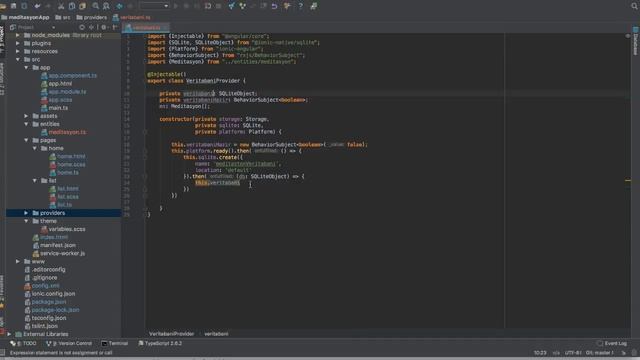Select the veritabani.ts editor tab
This screenshot has height=360, width=640.
point(146,27)
